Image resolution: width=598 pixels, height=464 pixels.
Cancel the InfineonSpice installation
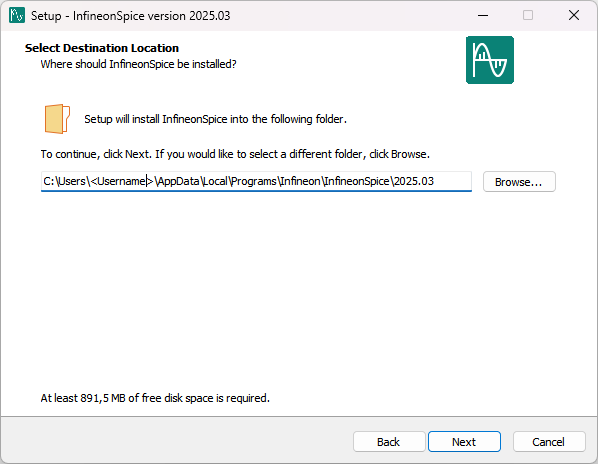pyautogui.click(x=548, y=442)
